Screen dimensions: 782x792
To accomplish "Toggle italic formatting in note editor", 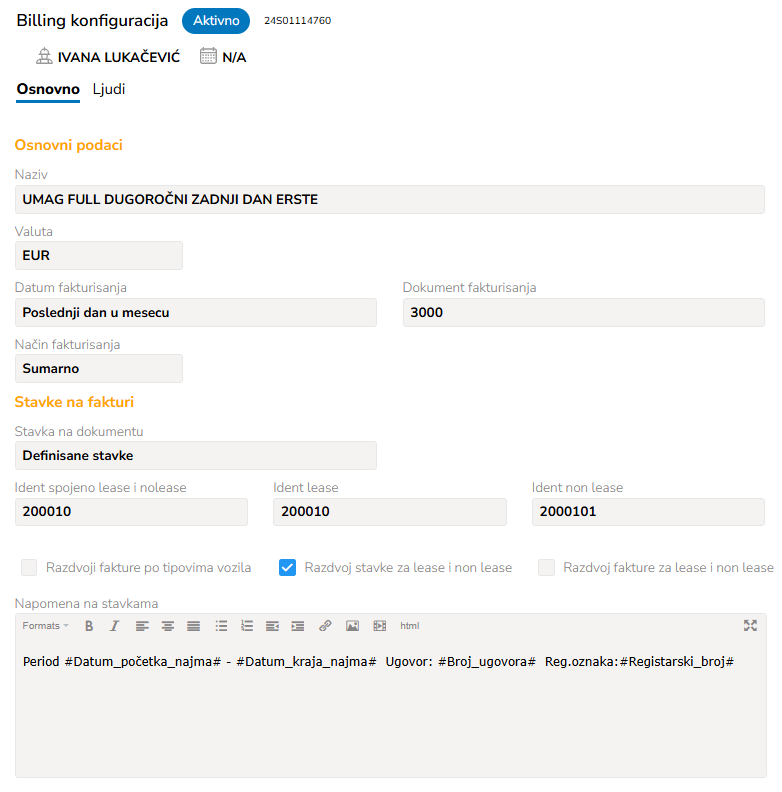I will click(115, 626).
